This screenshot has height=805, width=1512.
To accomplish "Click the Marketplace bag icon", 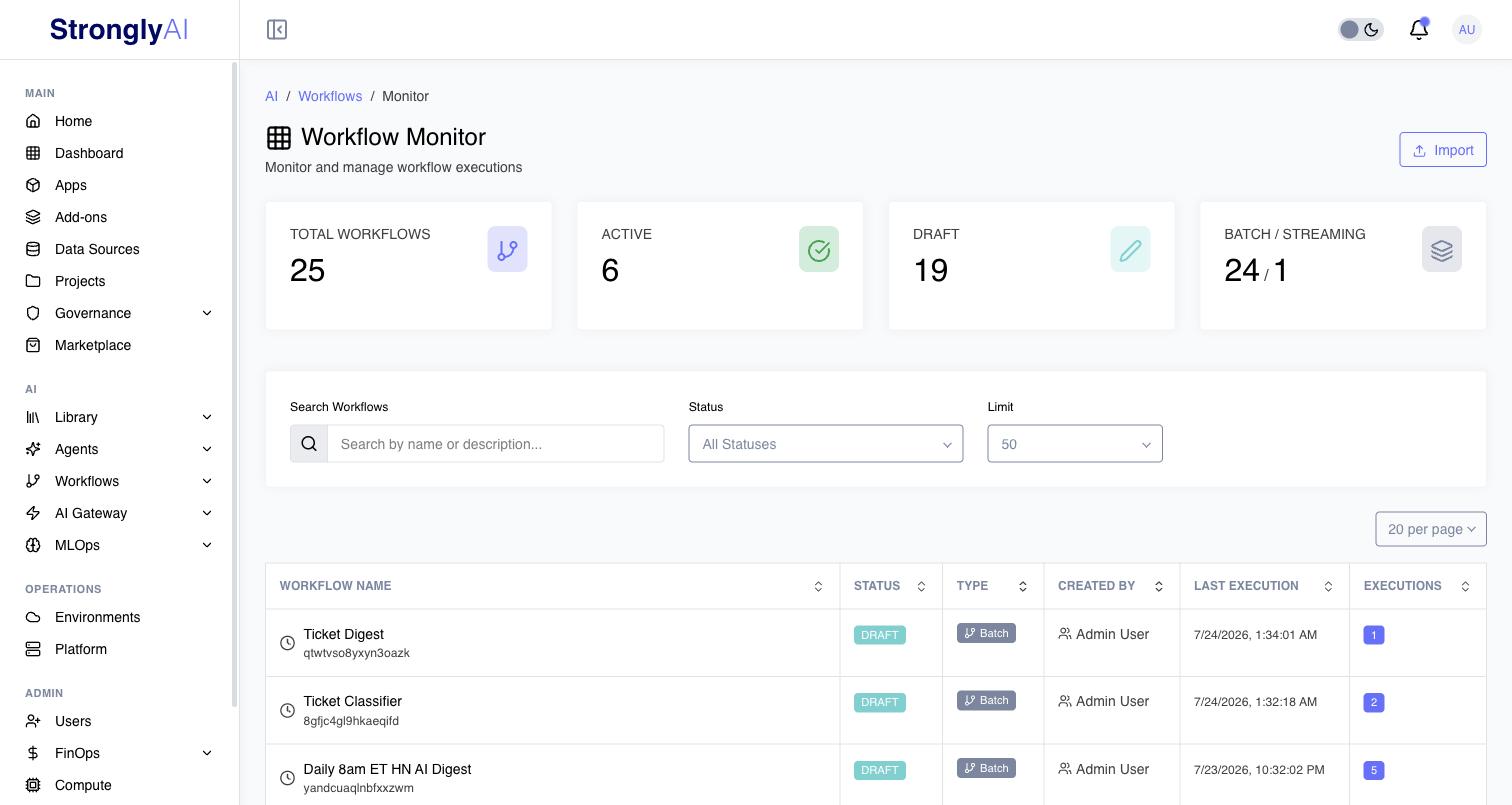I will 33,345.
